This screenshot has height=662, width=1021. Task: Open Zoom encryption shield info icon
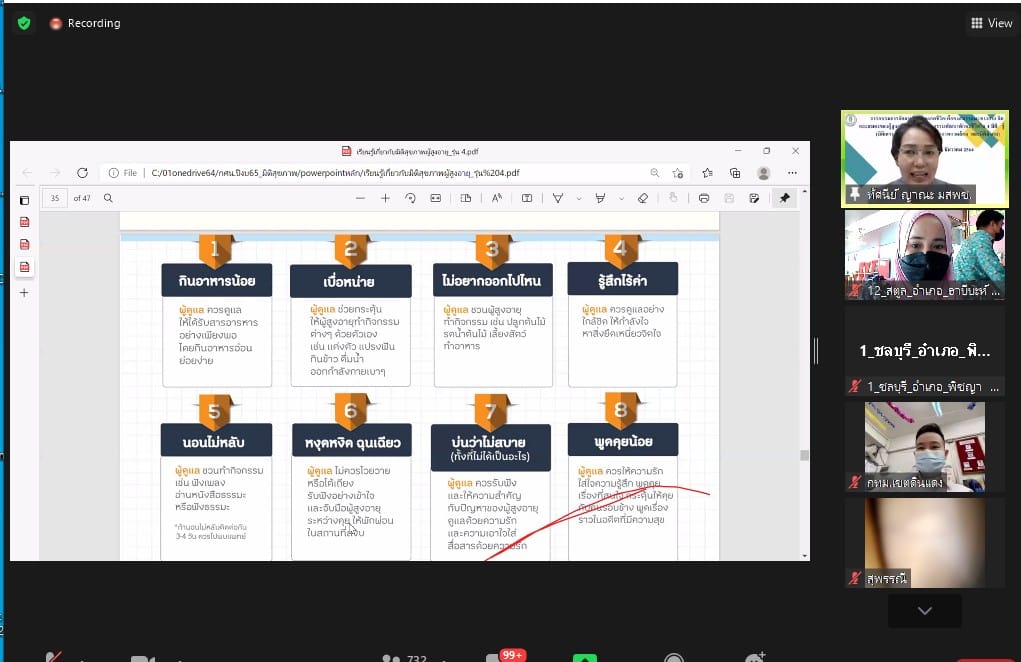pyautogui.click(x=24, y=23)
